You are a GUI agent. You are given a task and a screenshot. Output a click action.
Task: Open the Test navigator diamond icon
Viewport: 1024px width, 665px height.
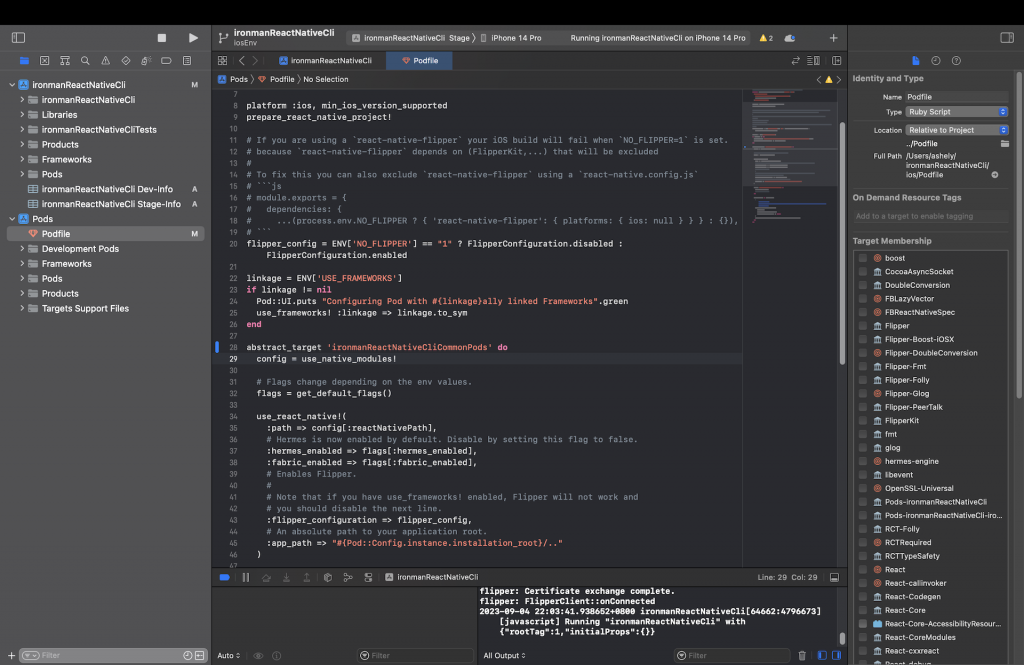125,61
